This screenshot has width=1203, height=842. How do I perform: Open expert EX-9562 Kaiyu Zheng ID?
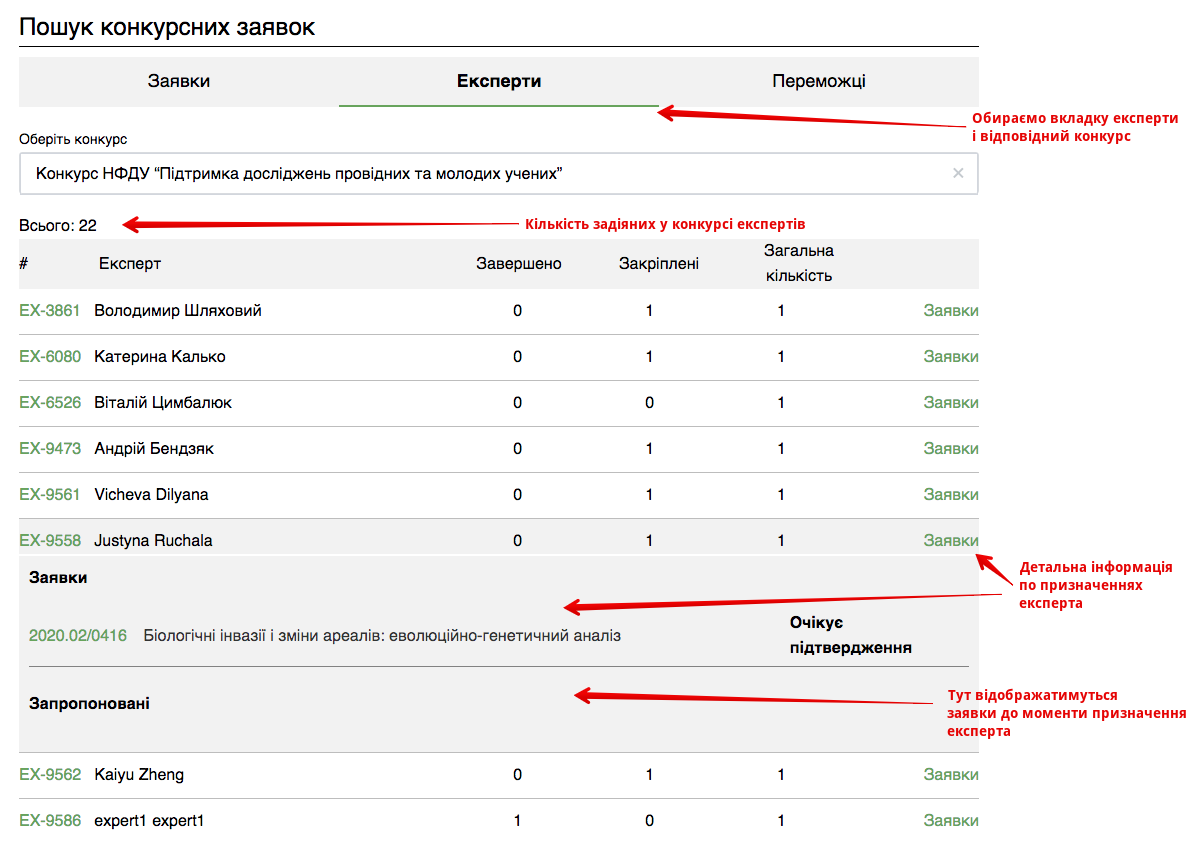tap(49, 775)
